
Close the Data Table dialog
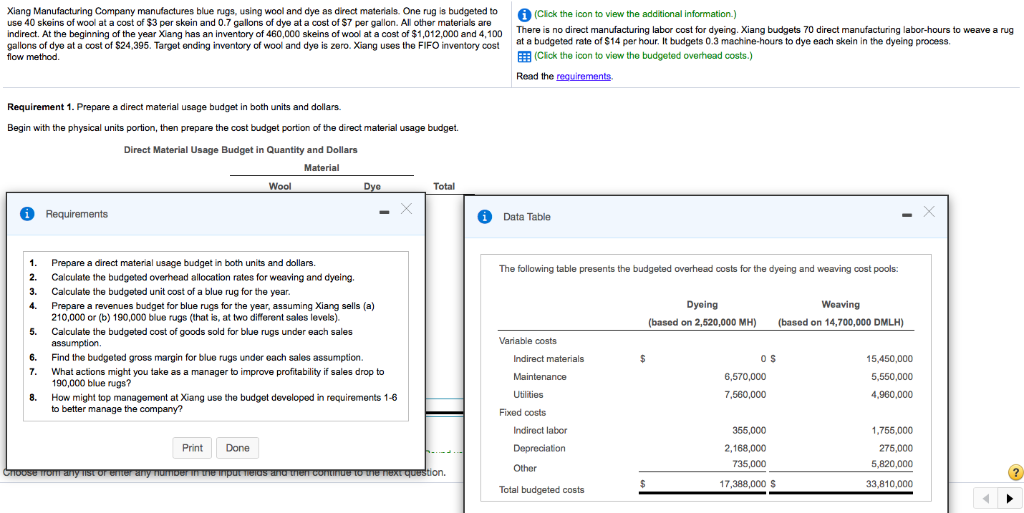pyautogui.click(x=929, y=211)
